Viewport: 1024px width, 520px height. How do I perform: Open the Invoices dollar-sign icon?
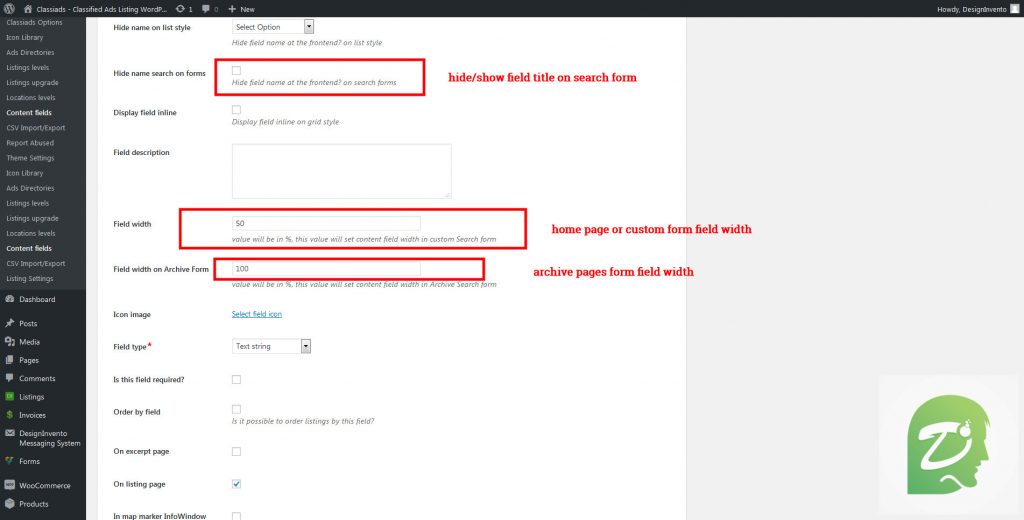(x=9, y=415)
